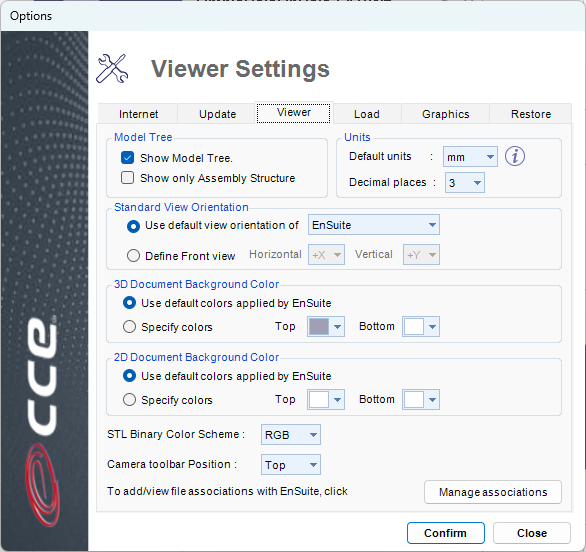Screen dimensions: 586x552
Task: Open the Restore tab
Action: coord(531,114)
